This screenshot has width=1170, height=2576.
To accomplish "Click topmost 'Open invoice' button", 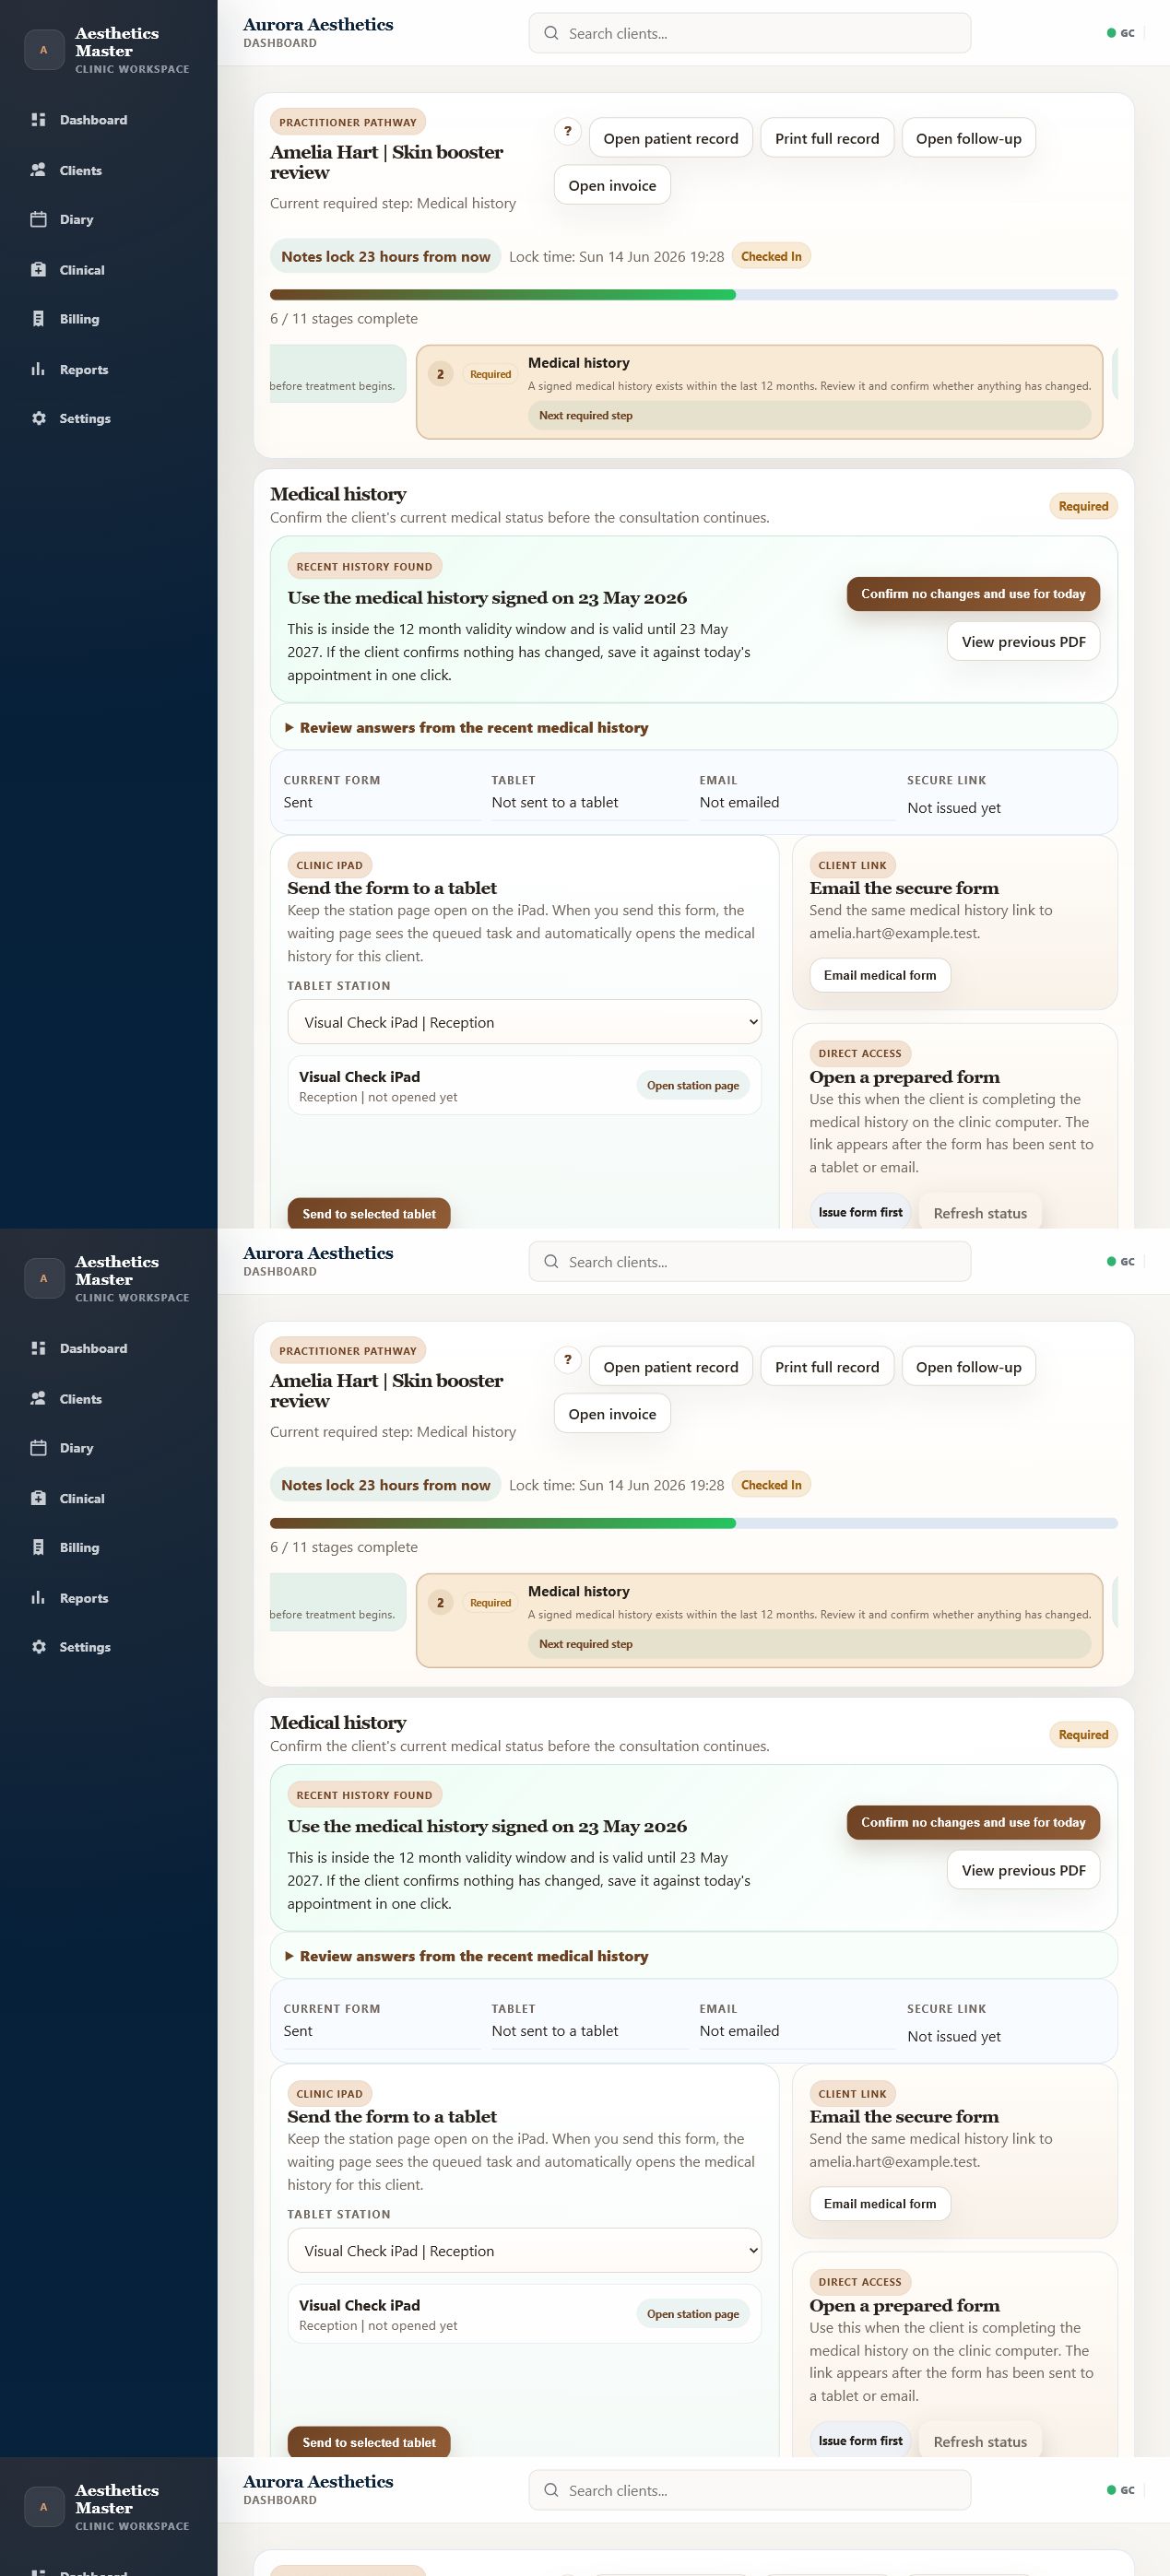I will [612, 185].
